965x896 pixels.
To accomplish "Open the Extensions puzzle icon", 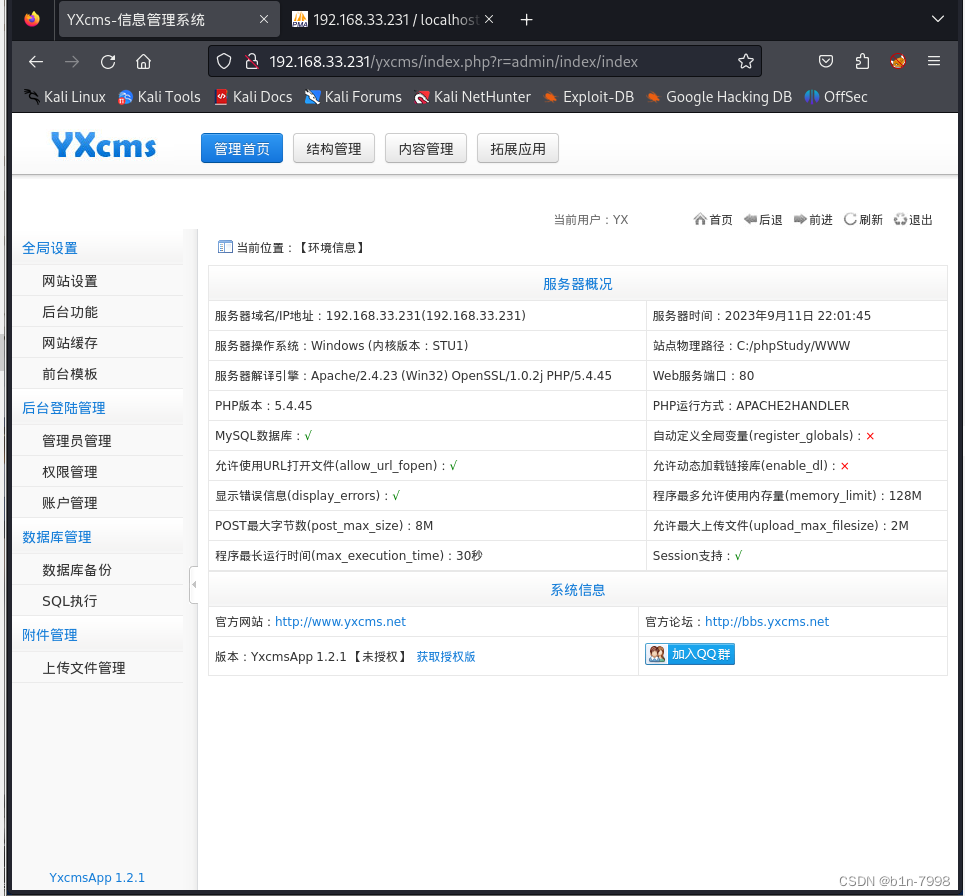I will click(862, 62).
